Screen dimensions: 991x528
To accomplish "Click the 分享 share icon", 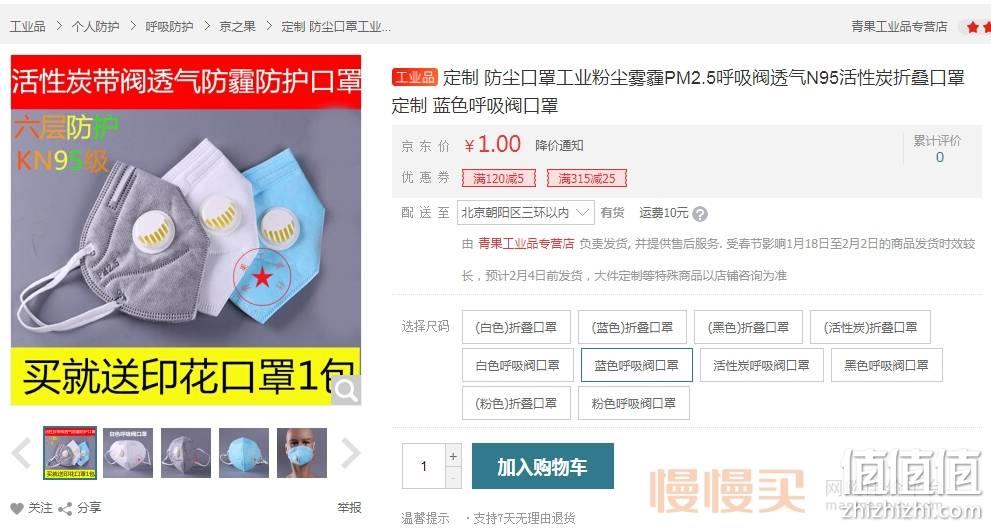I will [64, 508].
